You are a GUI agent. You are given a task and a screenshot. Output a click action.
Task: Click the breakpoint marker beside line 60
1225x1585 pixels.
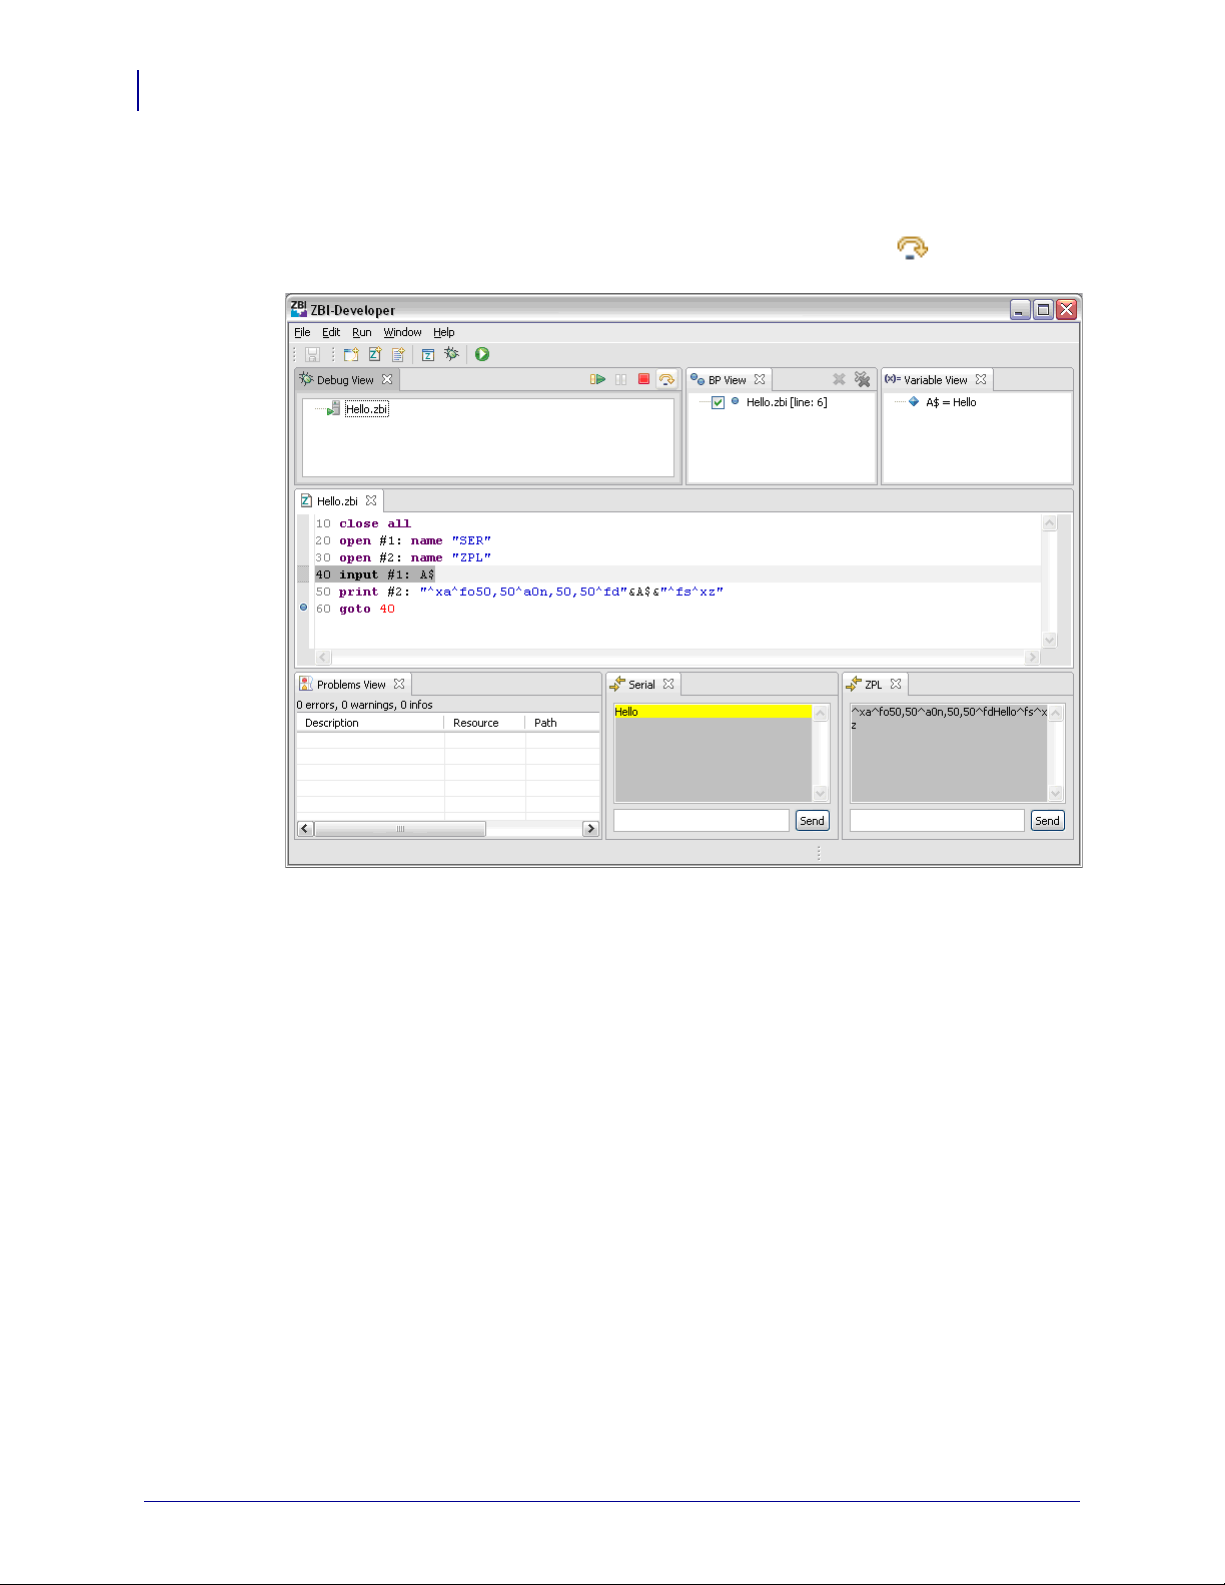(304, 607)
